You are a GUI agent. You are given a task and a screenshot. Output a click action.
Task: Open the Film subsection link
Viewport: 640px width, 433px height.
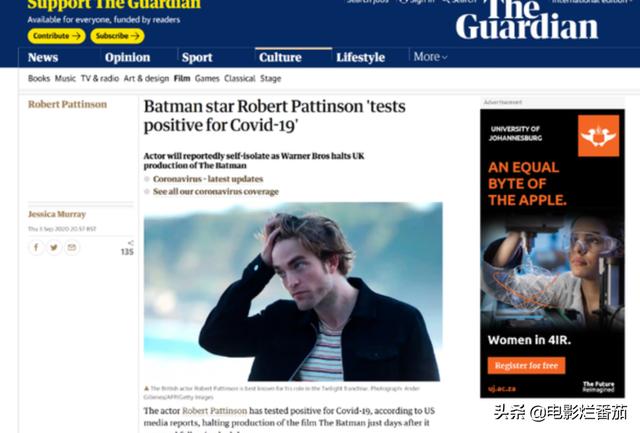click(182, 78)
